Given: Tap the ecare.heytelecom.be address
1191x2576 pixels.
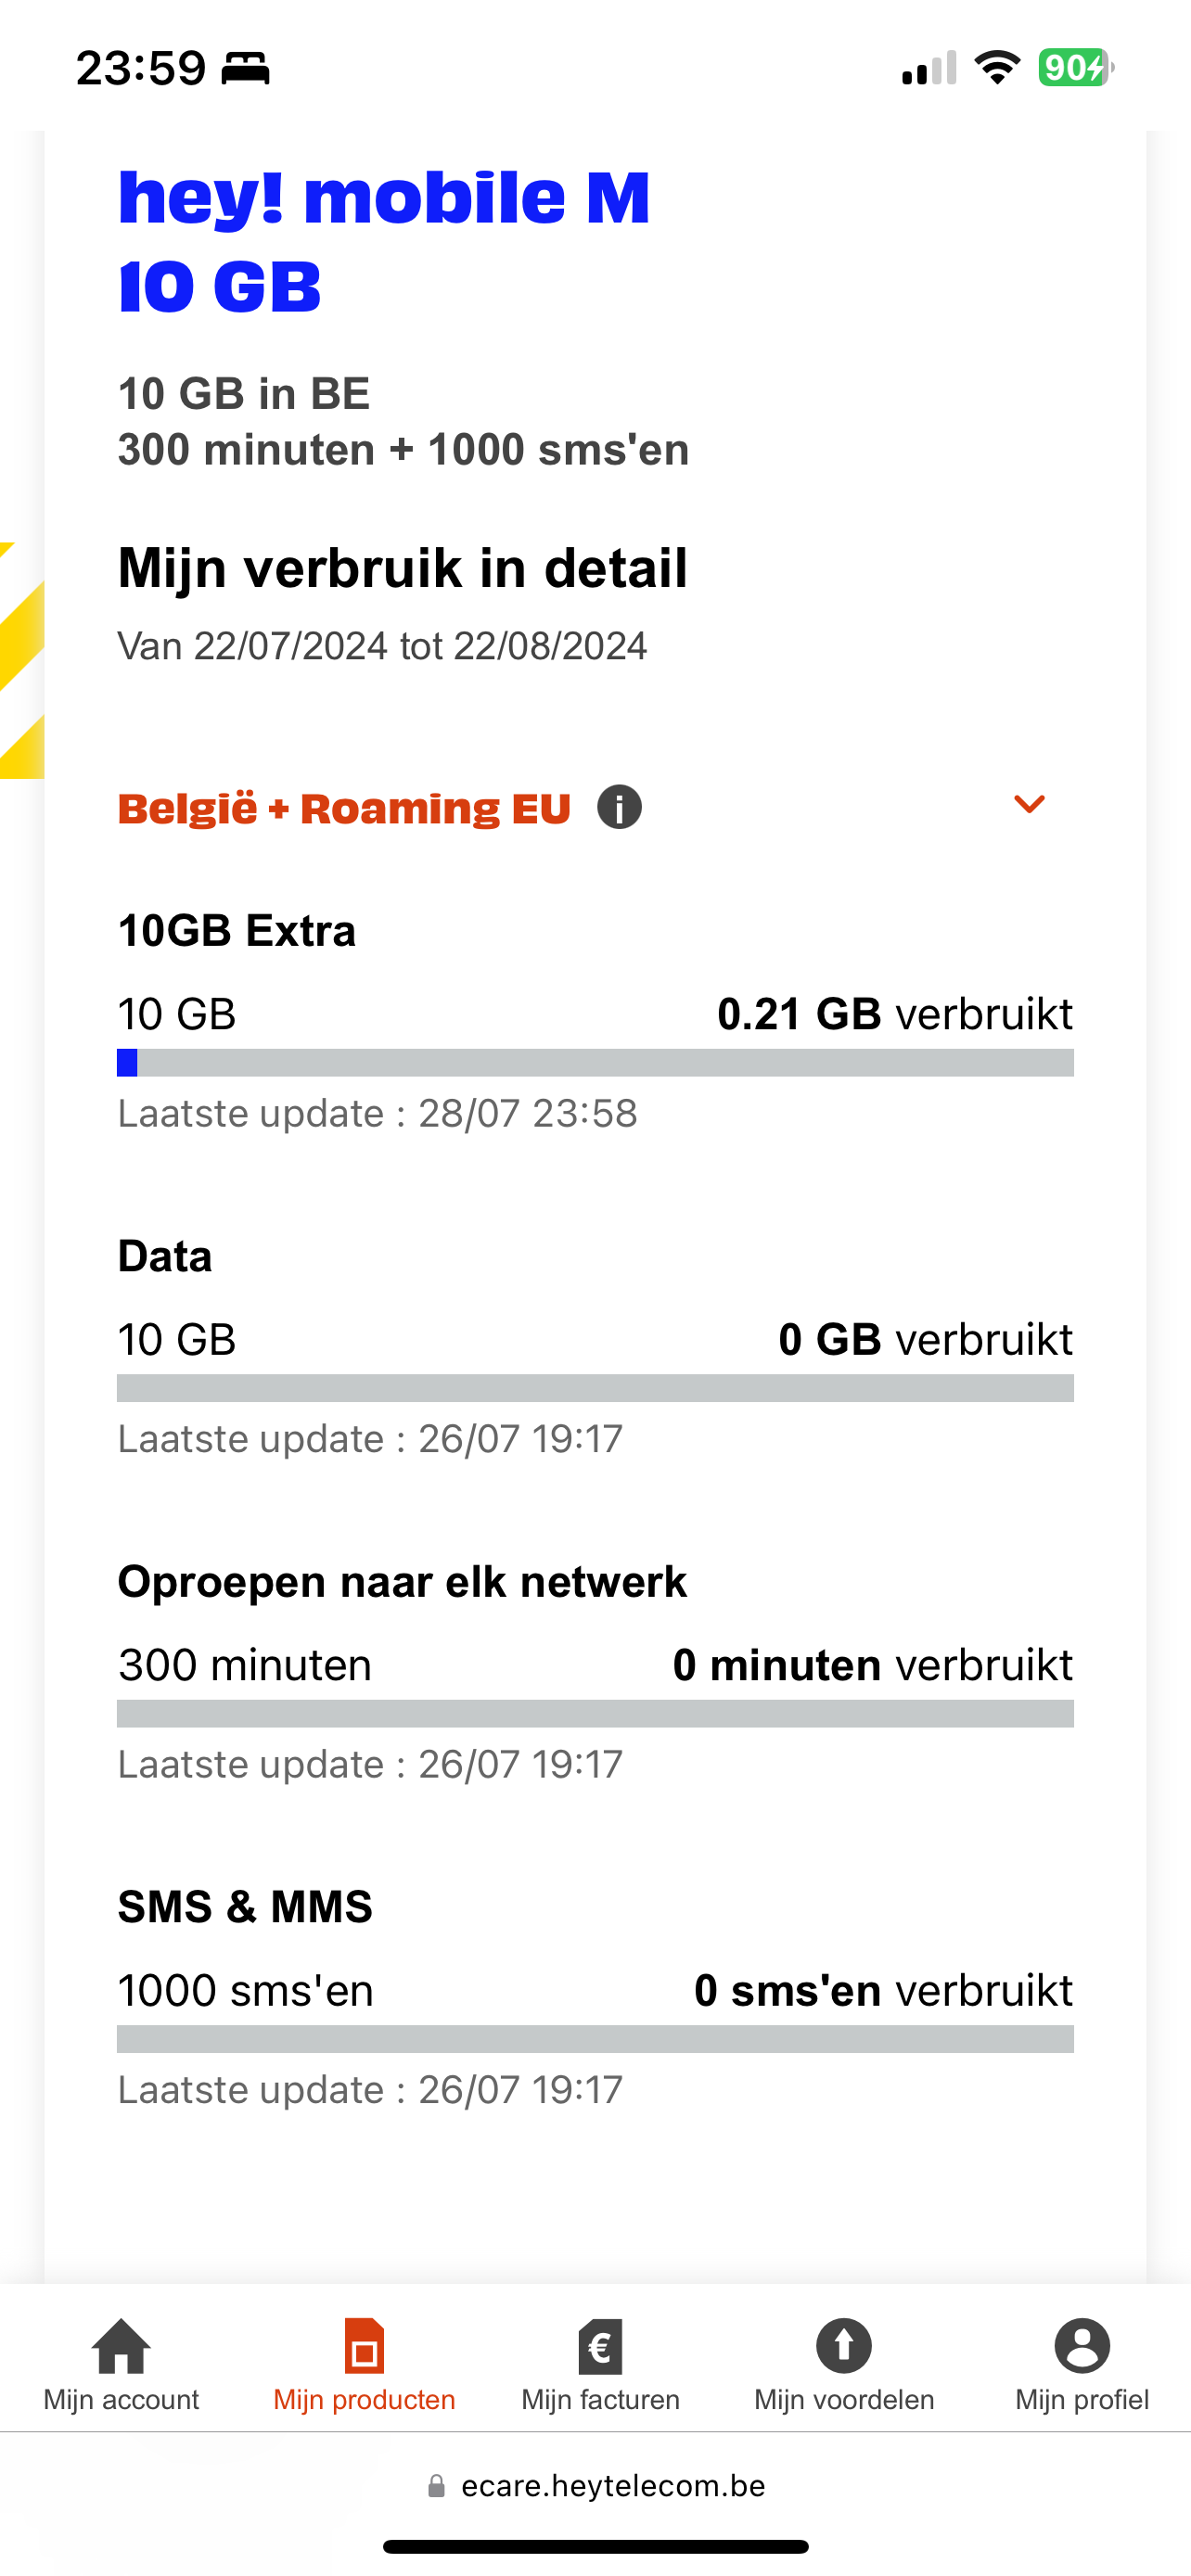Looking at the screenshot, I should (x=612, y=2486).
